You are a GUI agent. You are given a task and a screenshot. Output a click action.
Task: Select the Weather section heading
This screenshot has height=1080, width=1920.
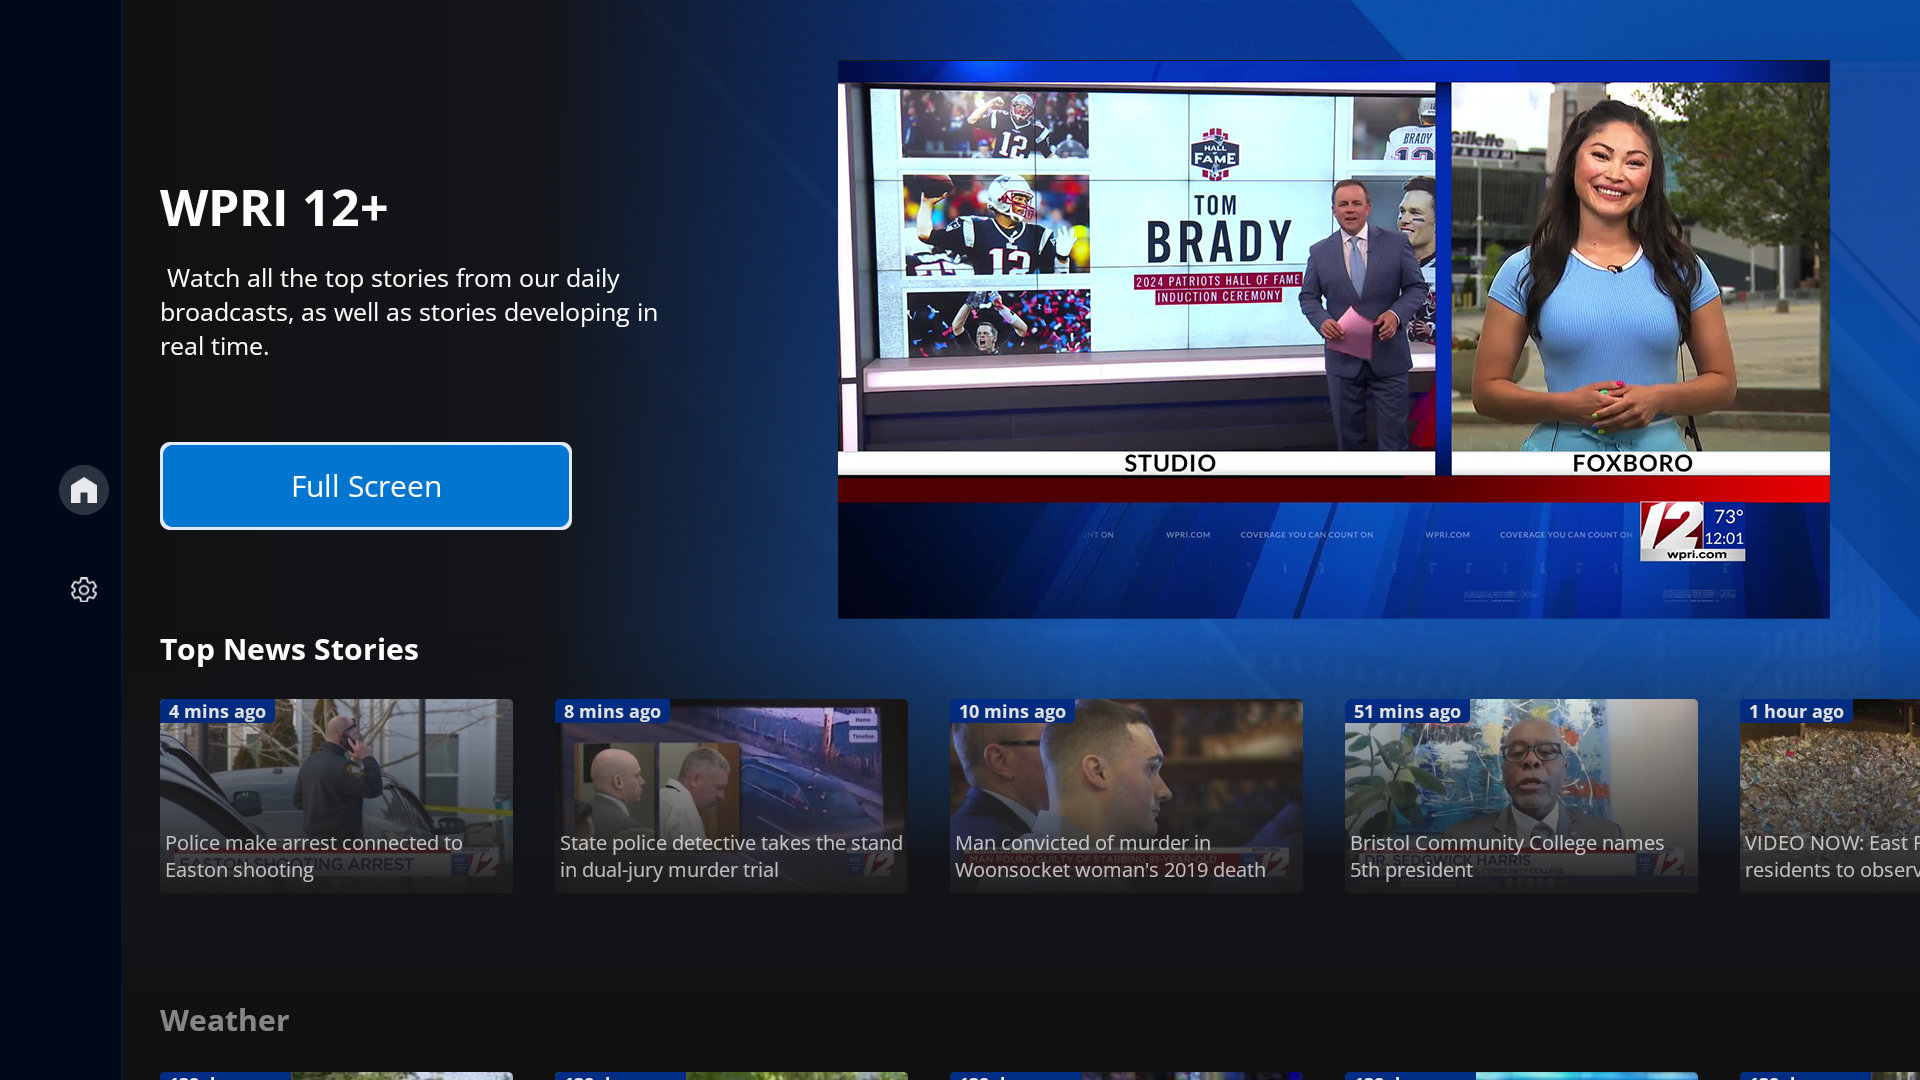click(224, 1020)
